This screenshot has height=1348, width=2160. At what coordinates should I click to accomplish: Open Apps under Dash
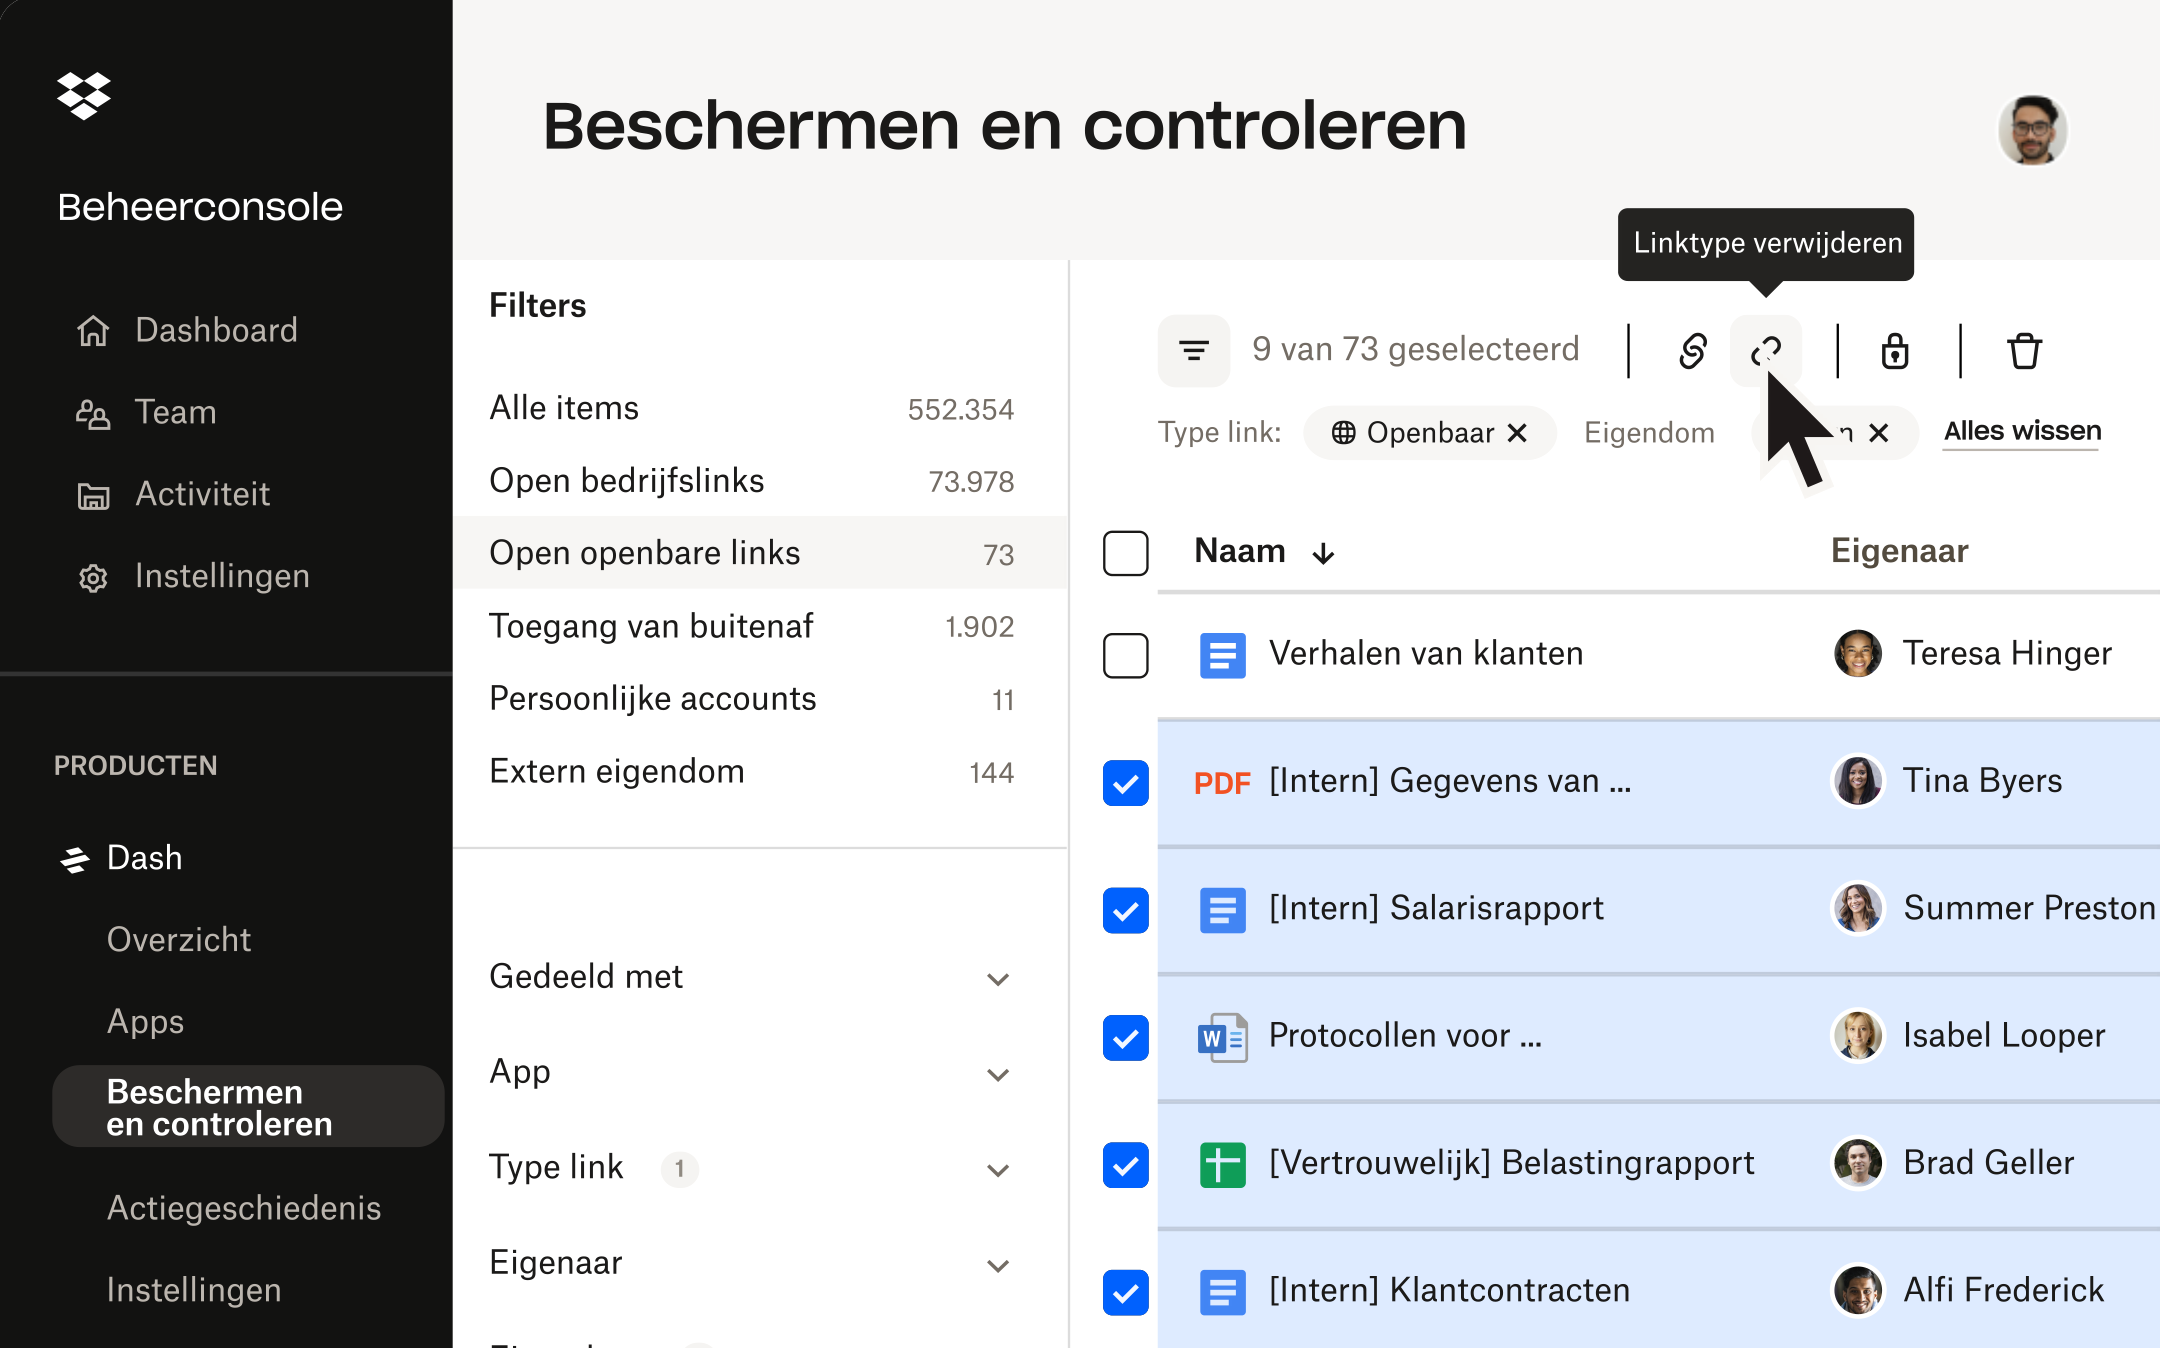(145, 1022)
